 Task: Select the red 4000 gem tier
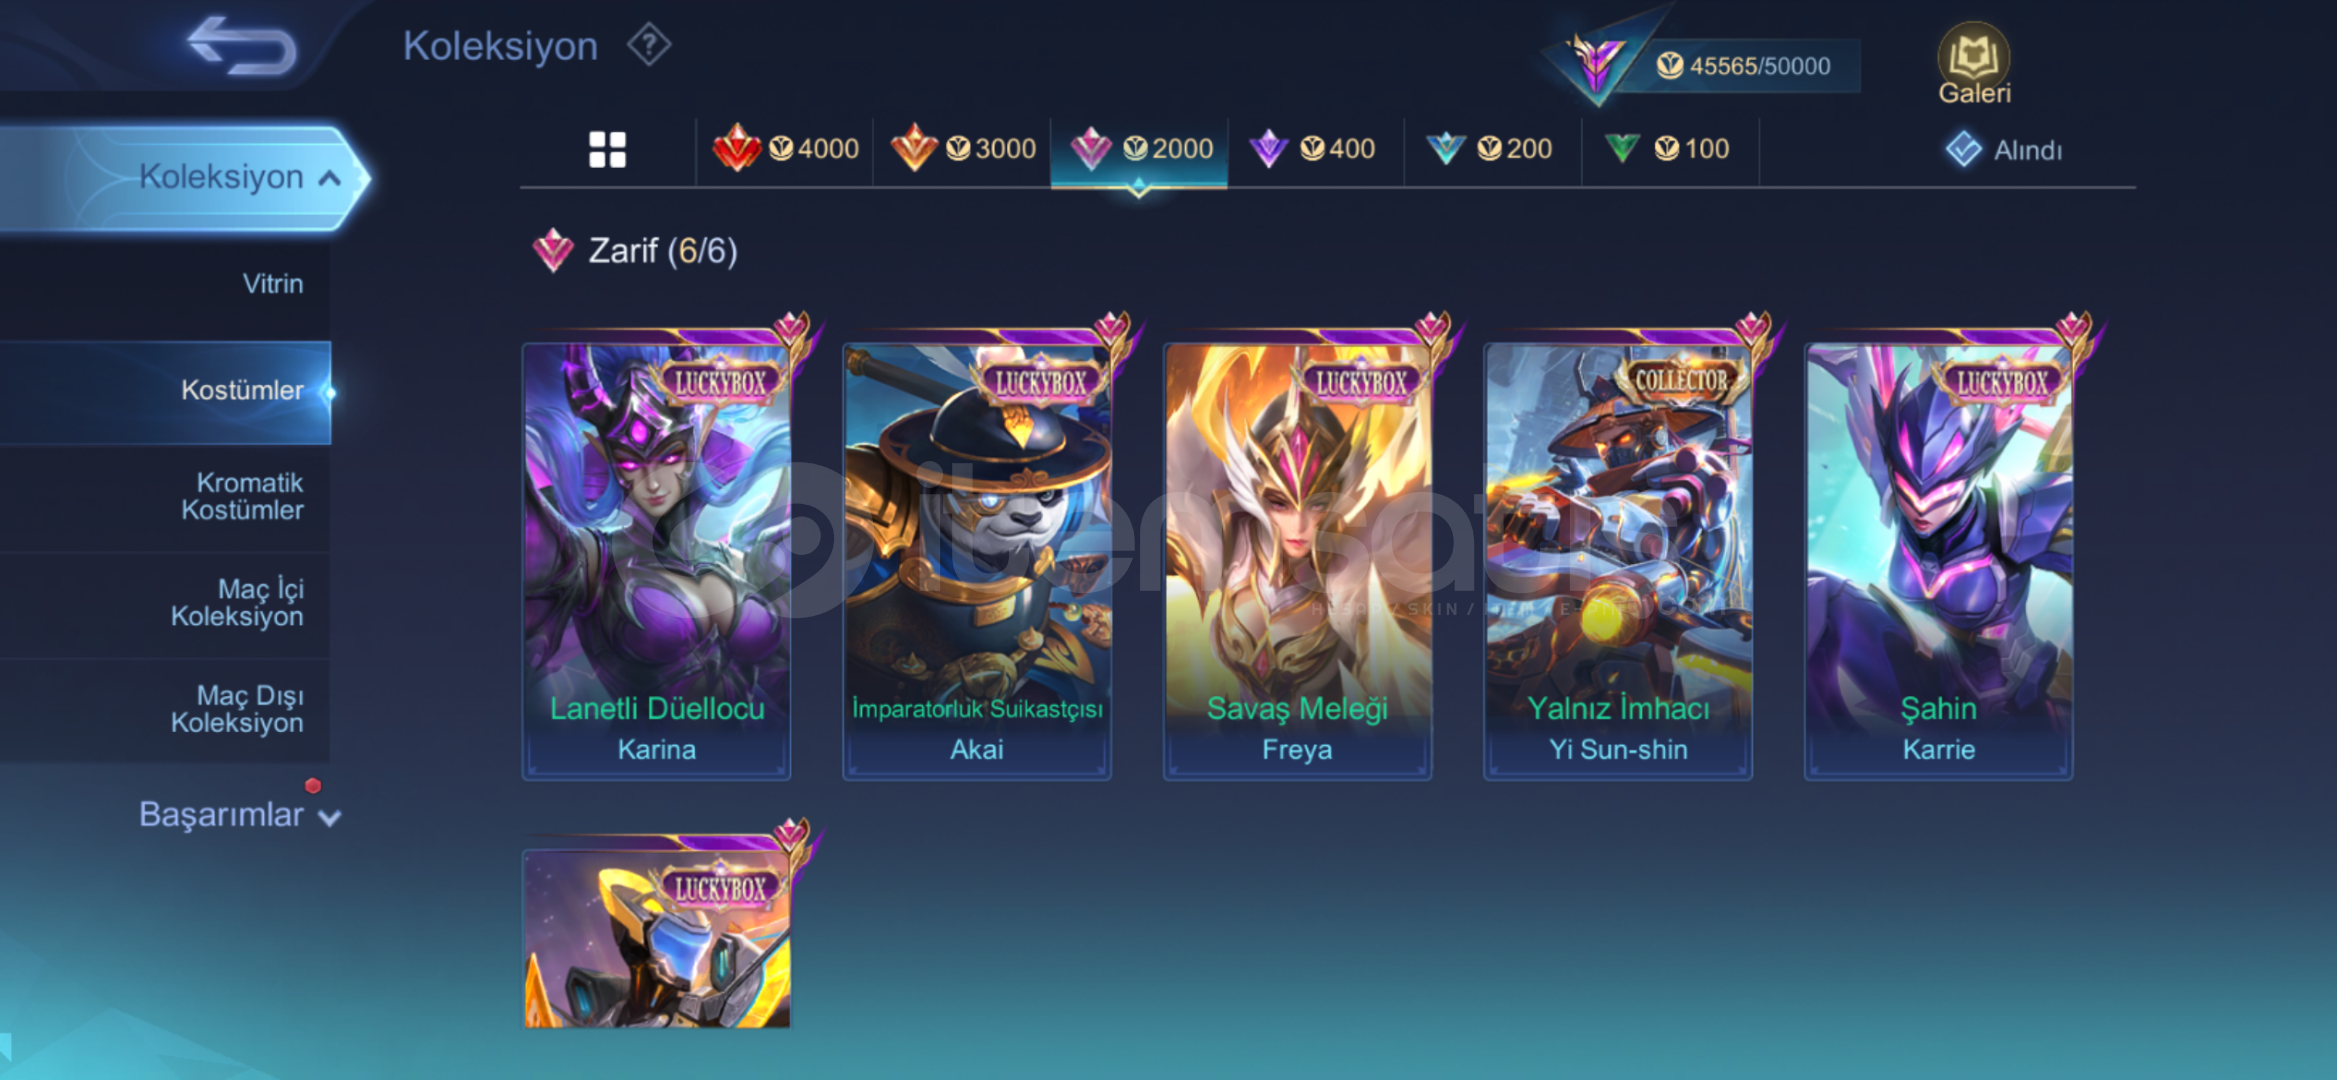point(785,149)
